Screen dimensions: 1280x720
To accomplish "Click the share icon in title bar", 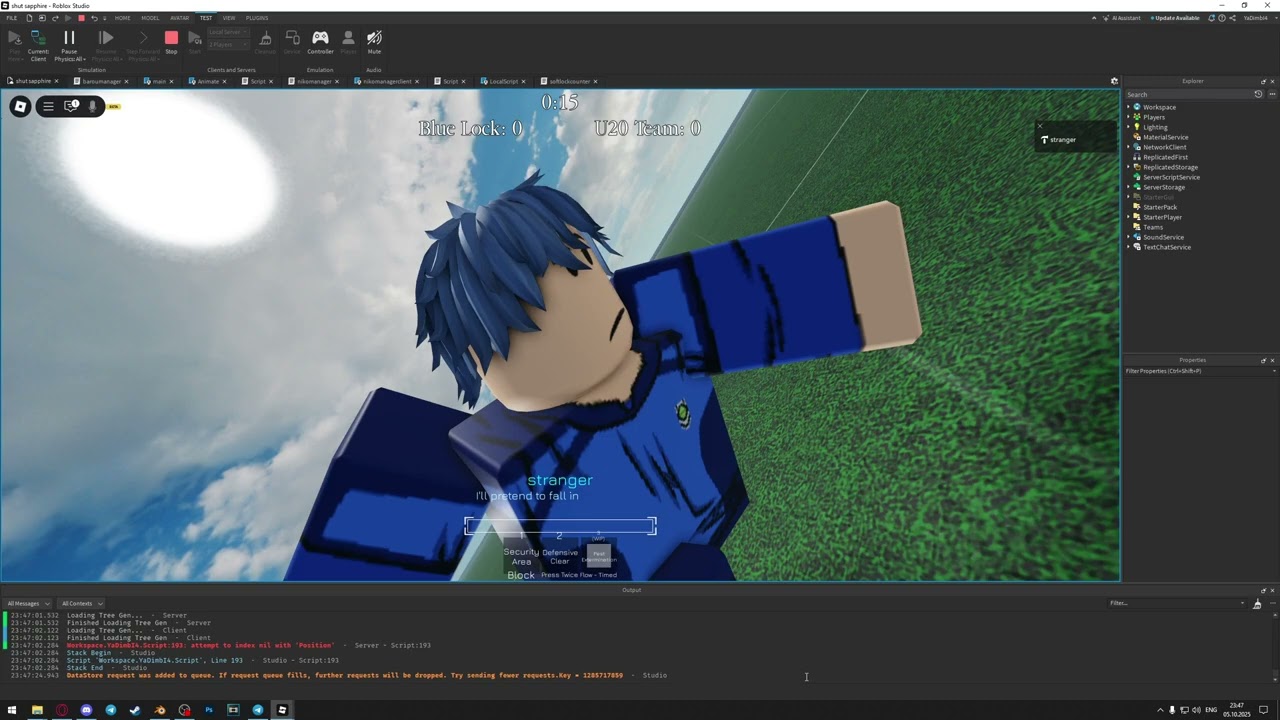I will (x=1235, y=18).
